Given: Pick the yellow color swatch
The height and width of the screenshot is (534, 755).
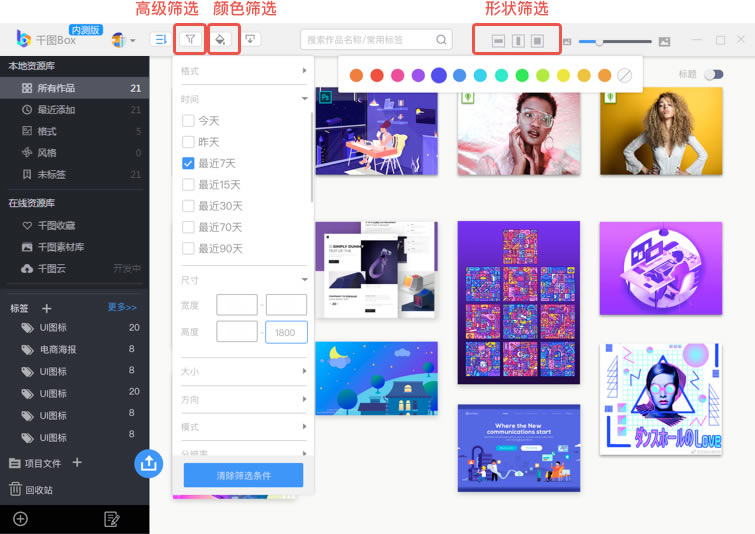Looking at the screenshot, I should coord(563,75).
